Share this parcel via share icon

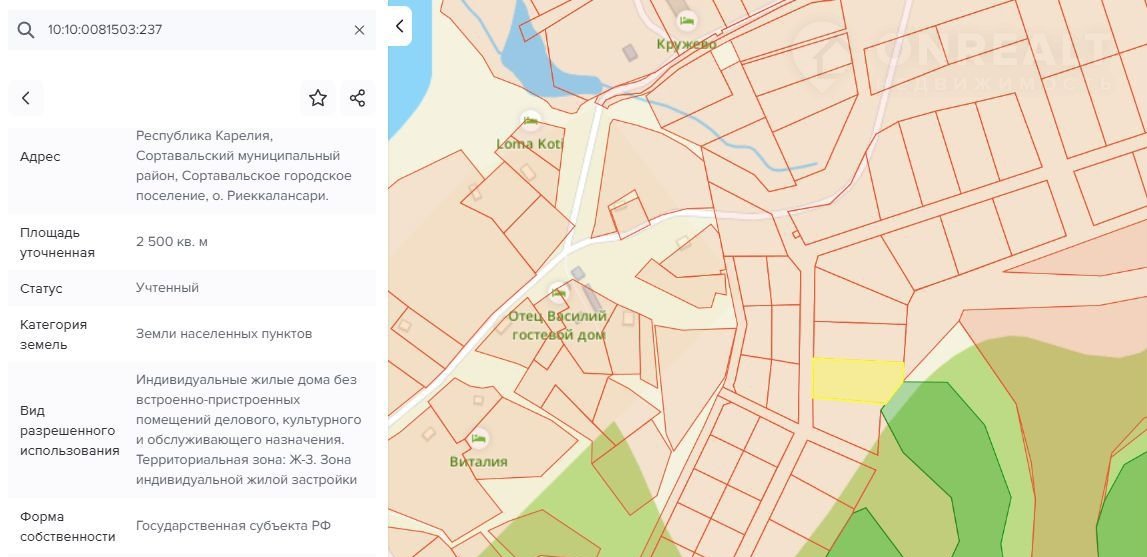[357, 98]
